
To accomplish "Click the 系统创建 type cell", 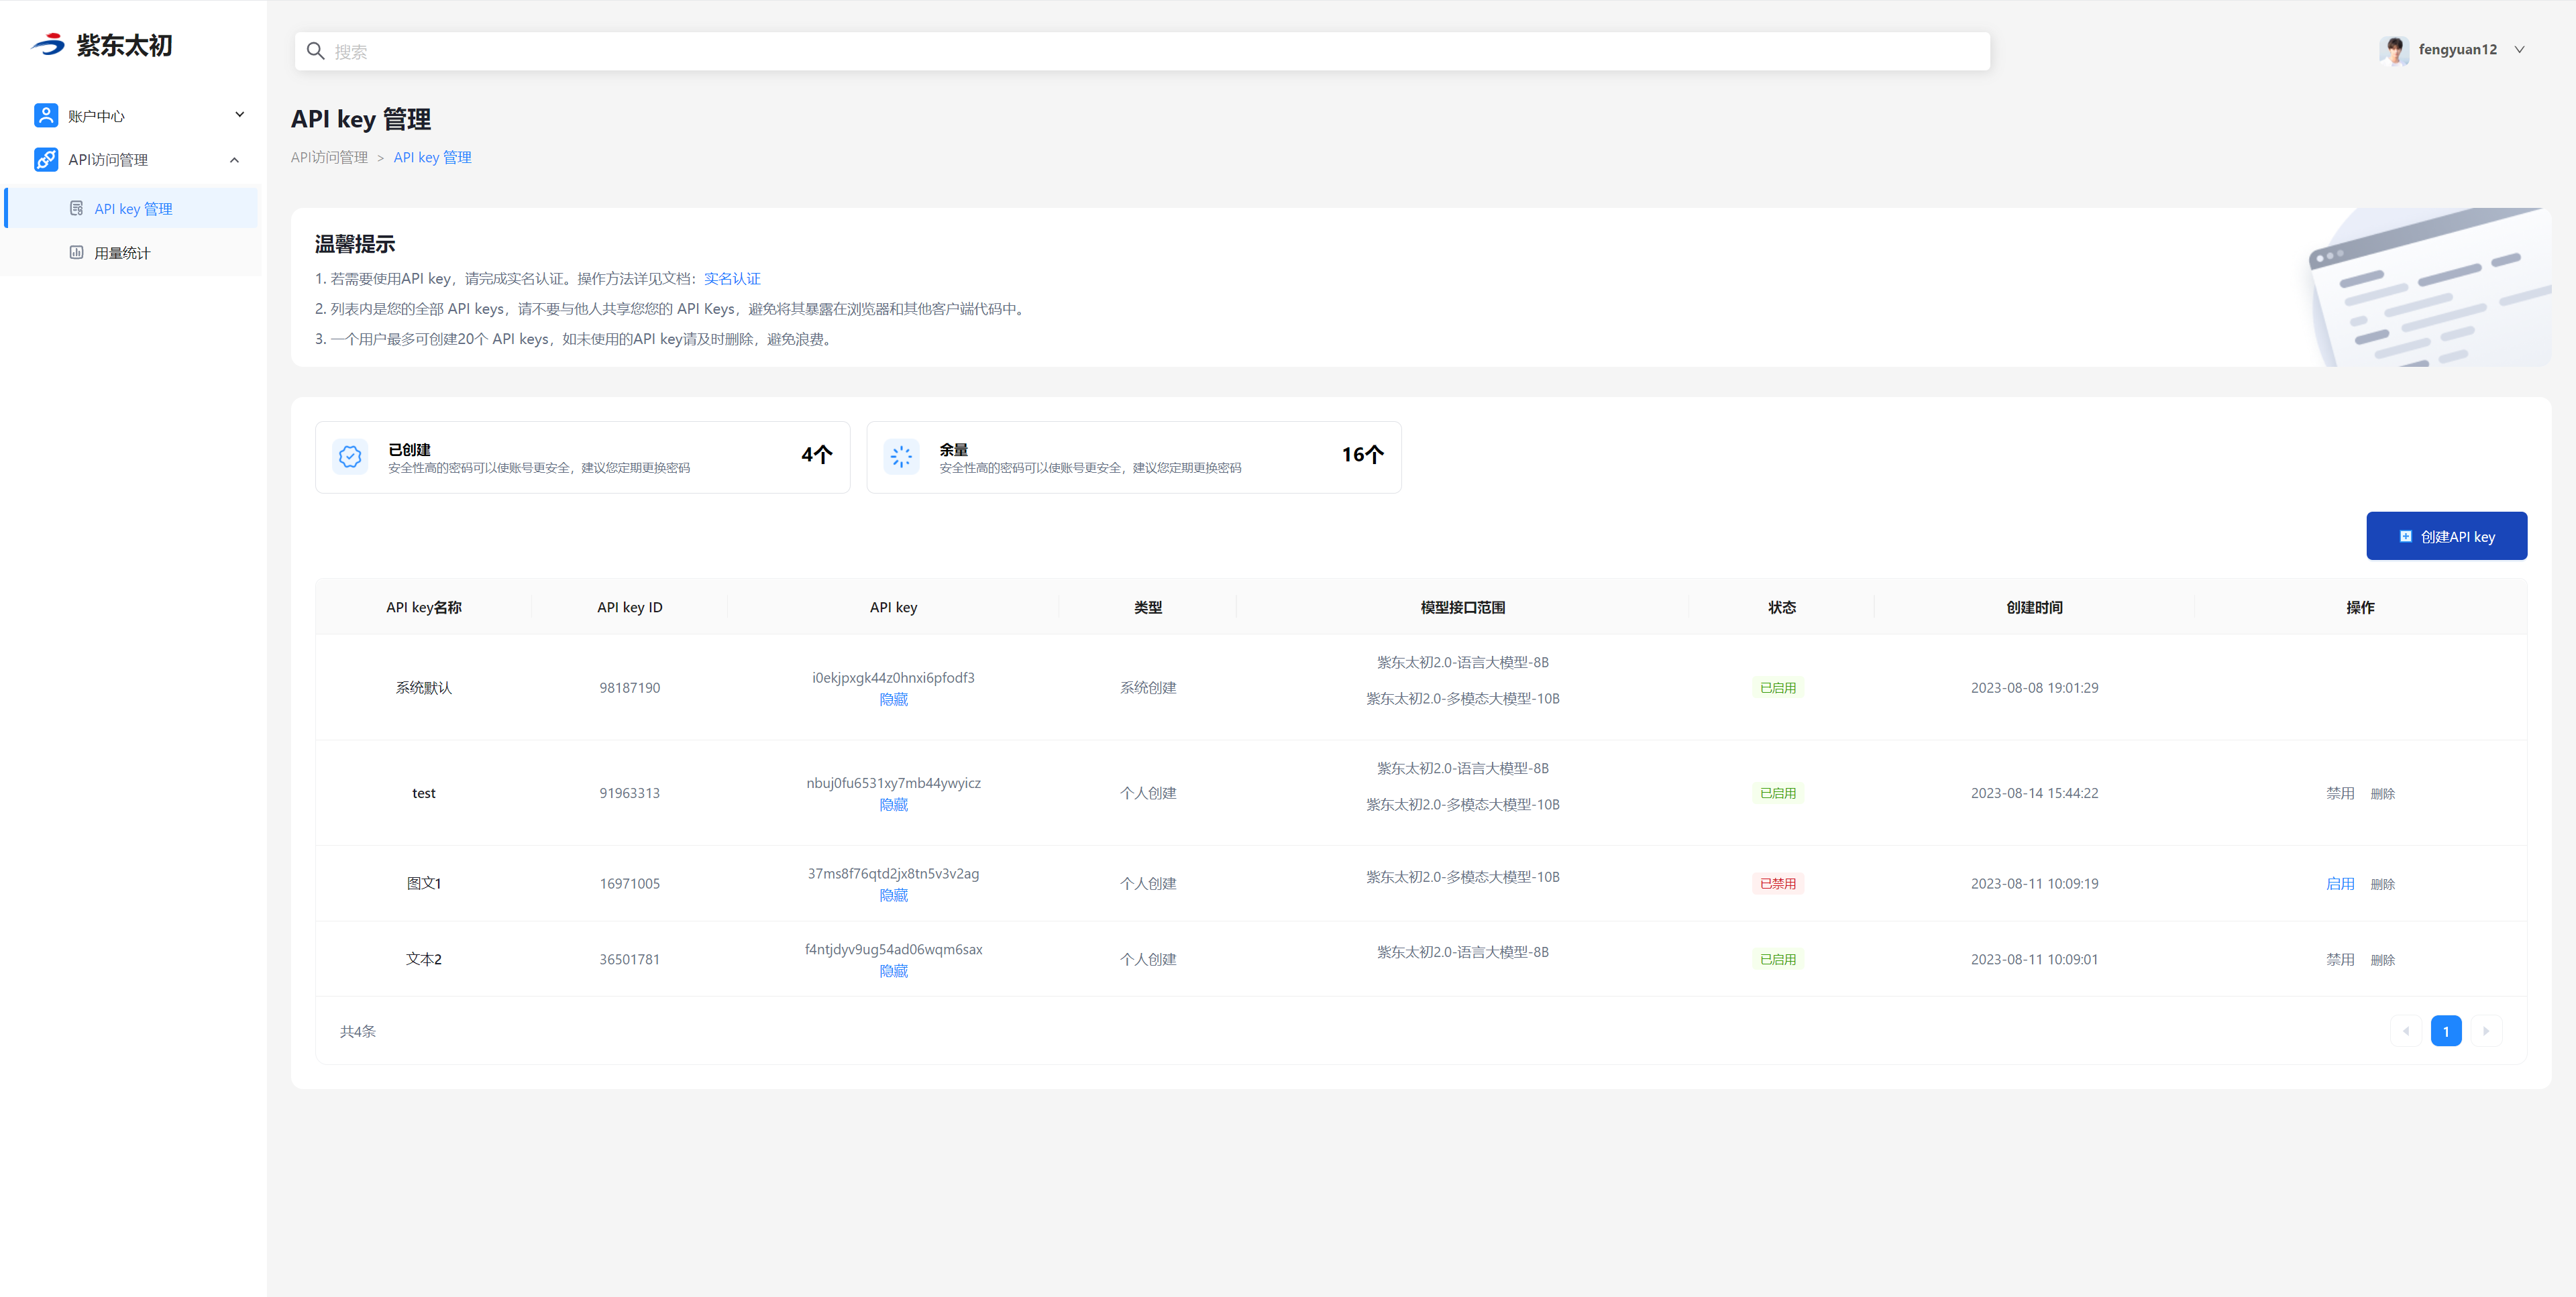I will pyautogui.click(x=1148, y=688).
